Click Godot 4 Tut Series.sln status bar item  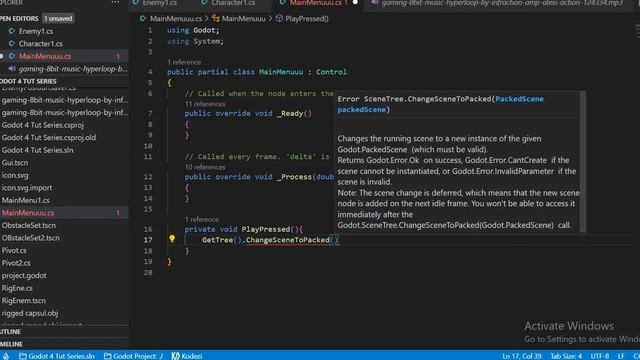[x=57, y=356]
